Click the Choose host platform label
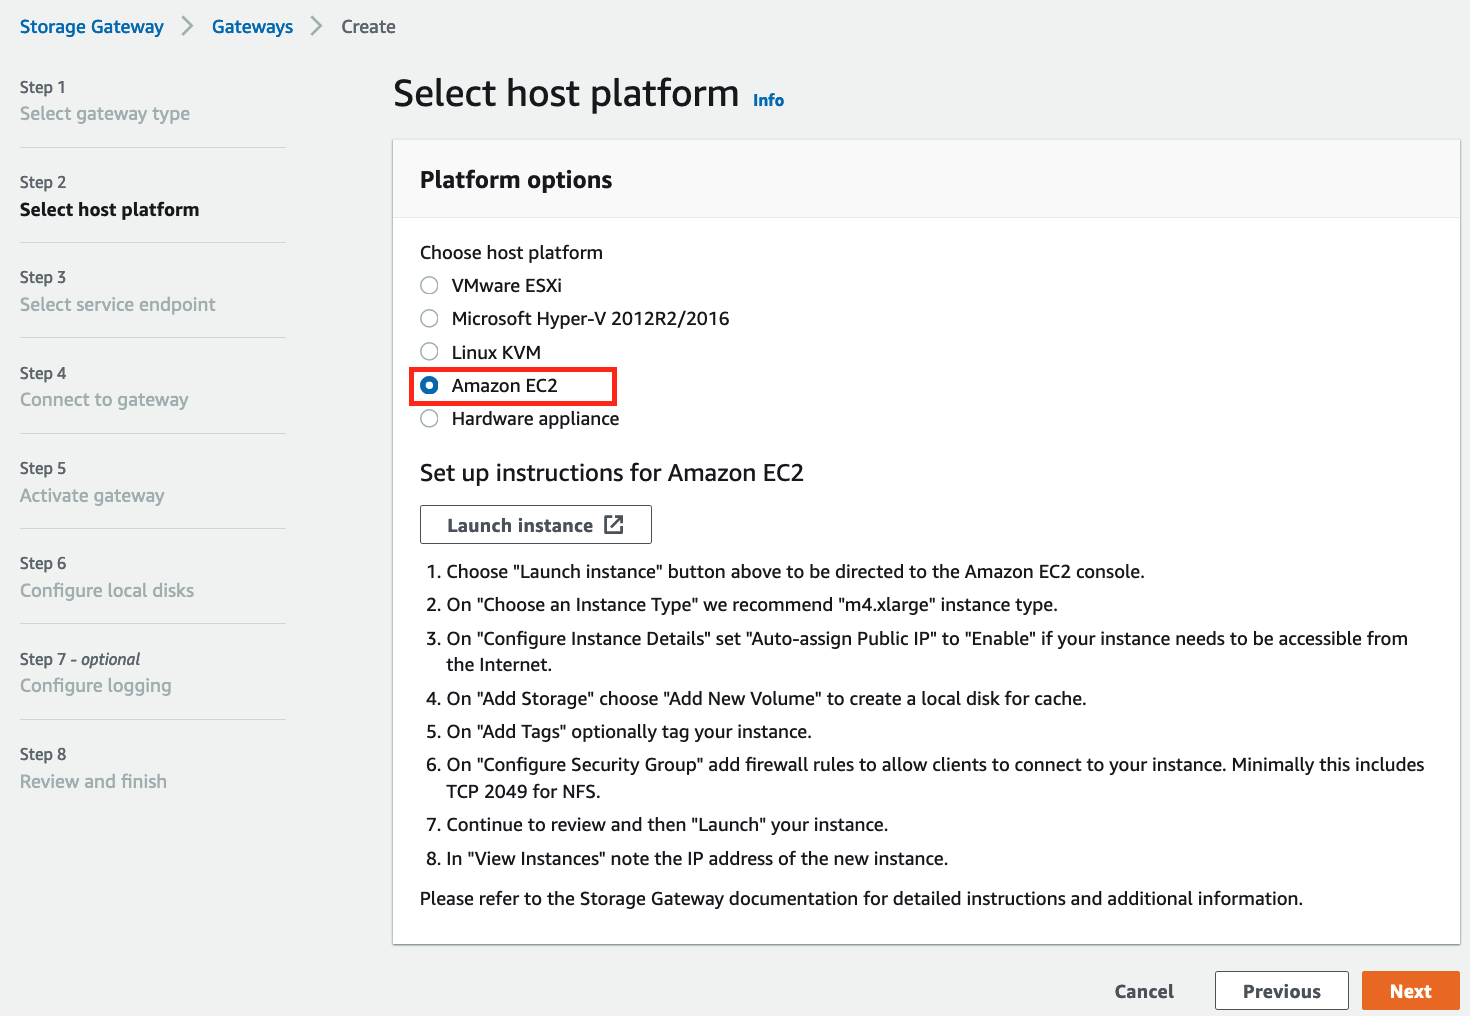 tap(511, 252)
